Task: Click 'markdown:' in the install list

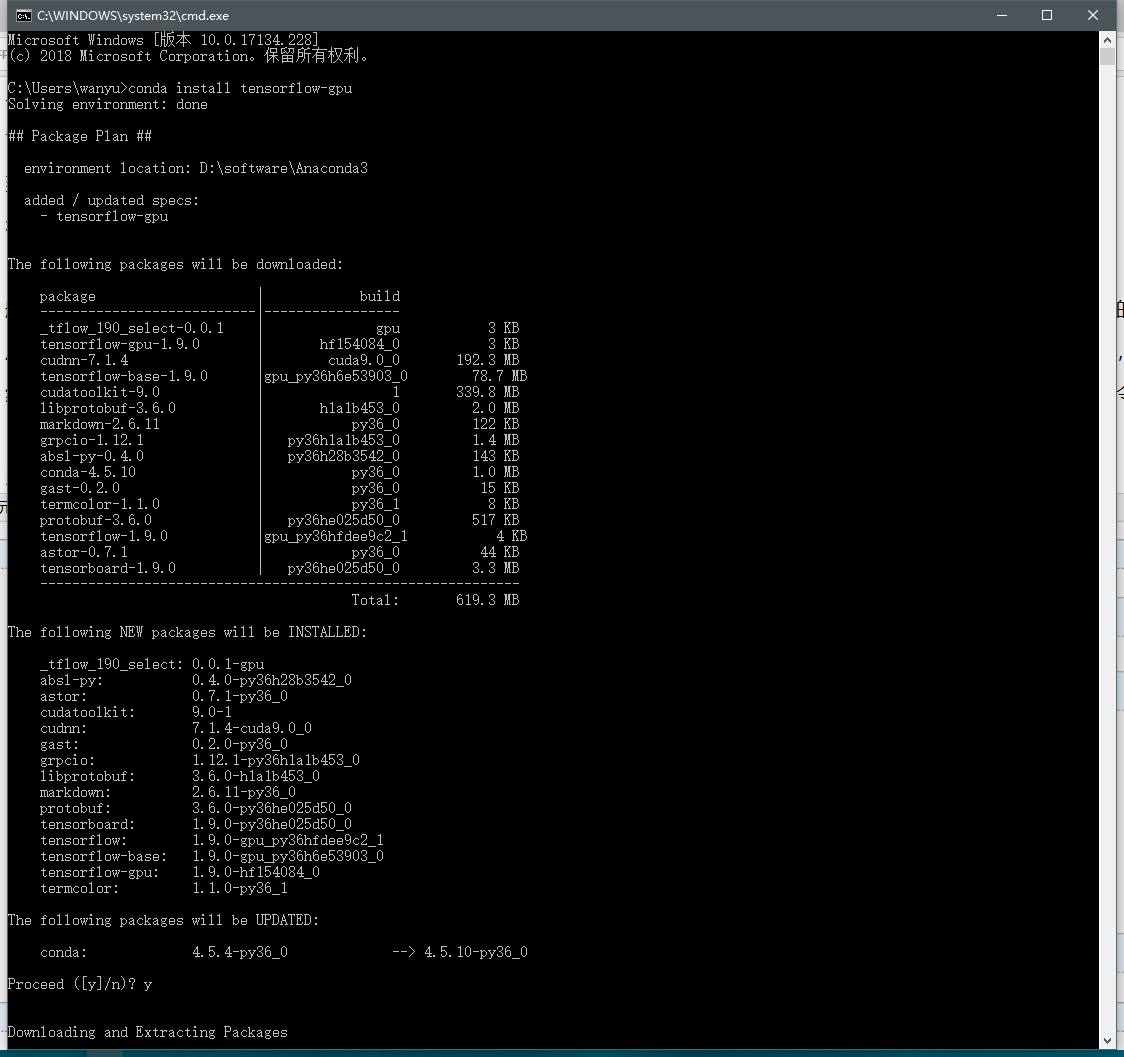Action: click(x=75, y=793)
